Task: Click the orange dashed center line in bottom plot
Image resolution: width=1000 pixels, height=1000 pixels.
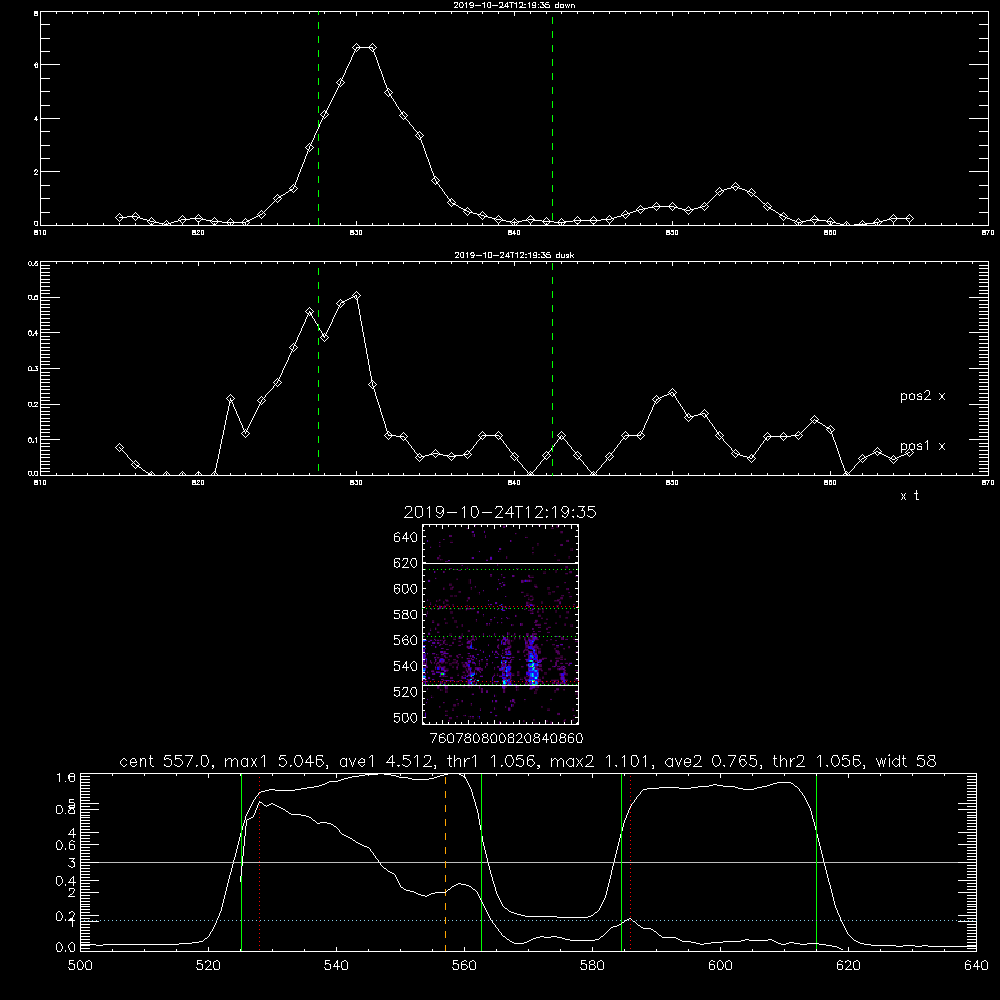Action: (445, 862)
